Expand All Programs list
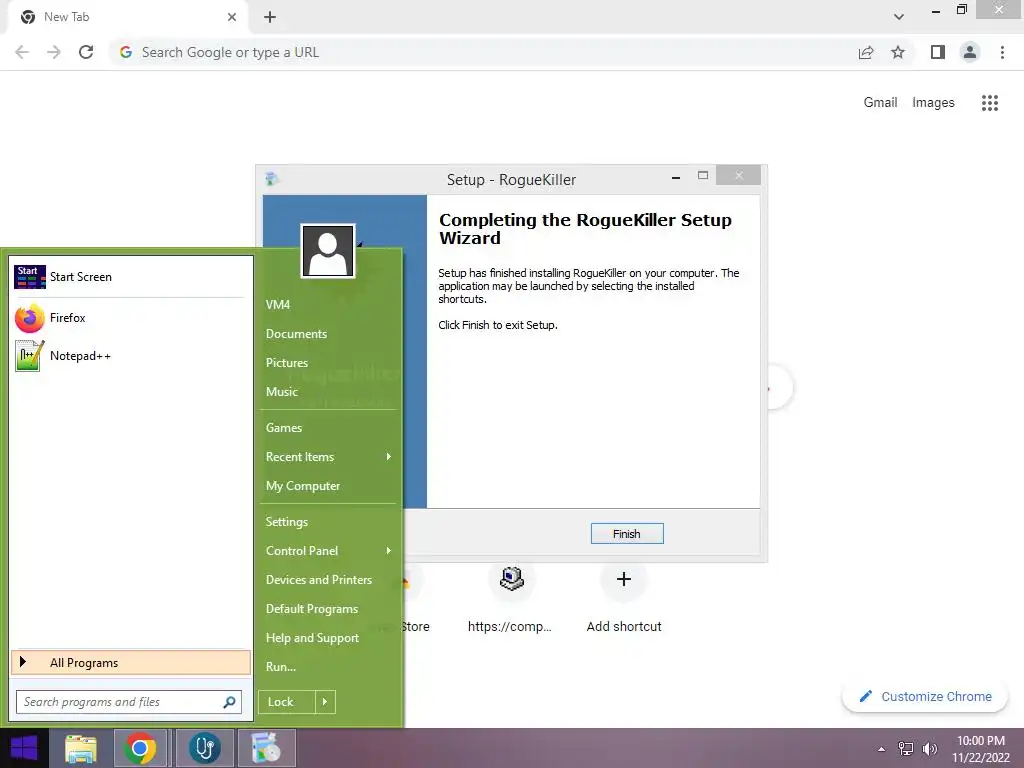The image size is (1024, 768). [x=131, y=663]
